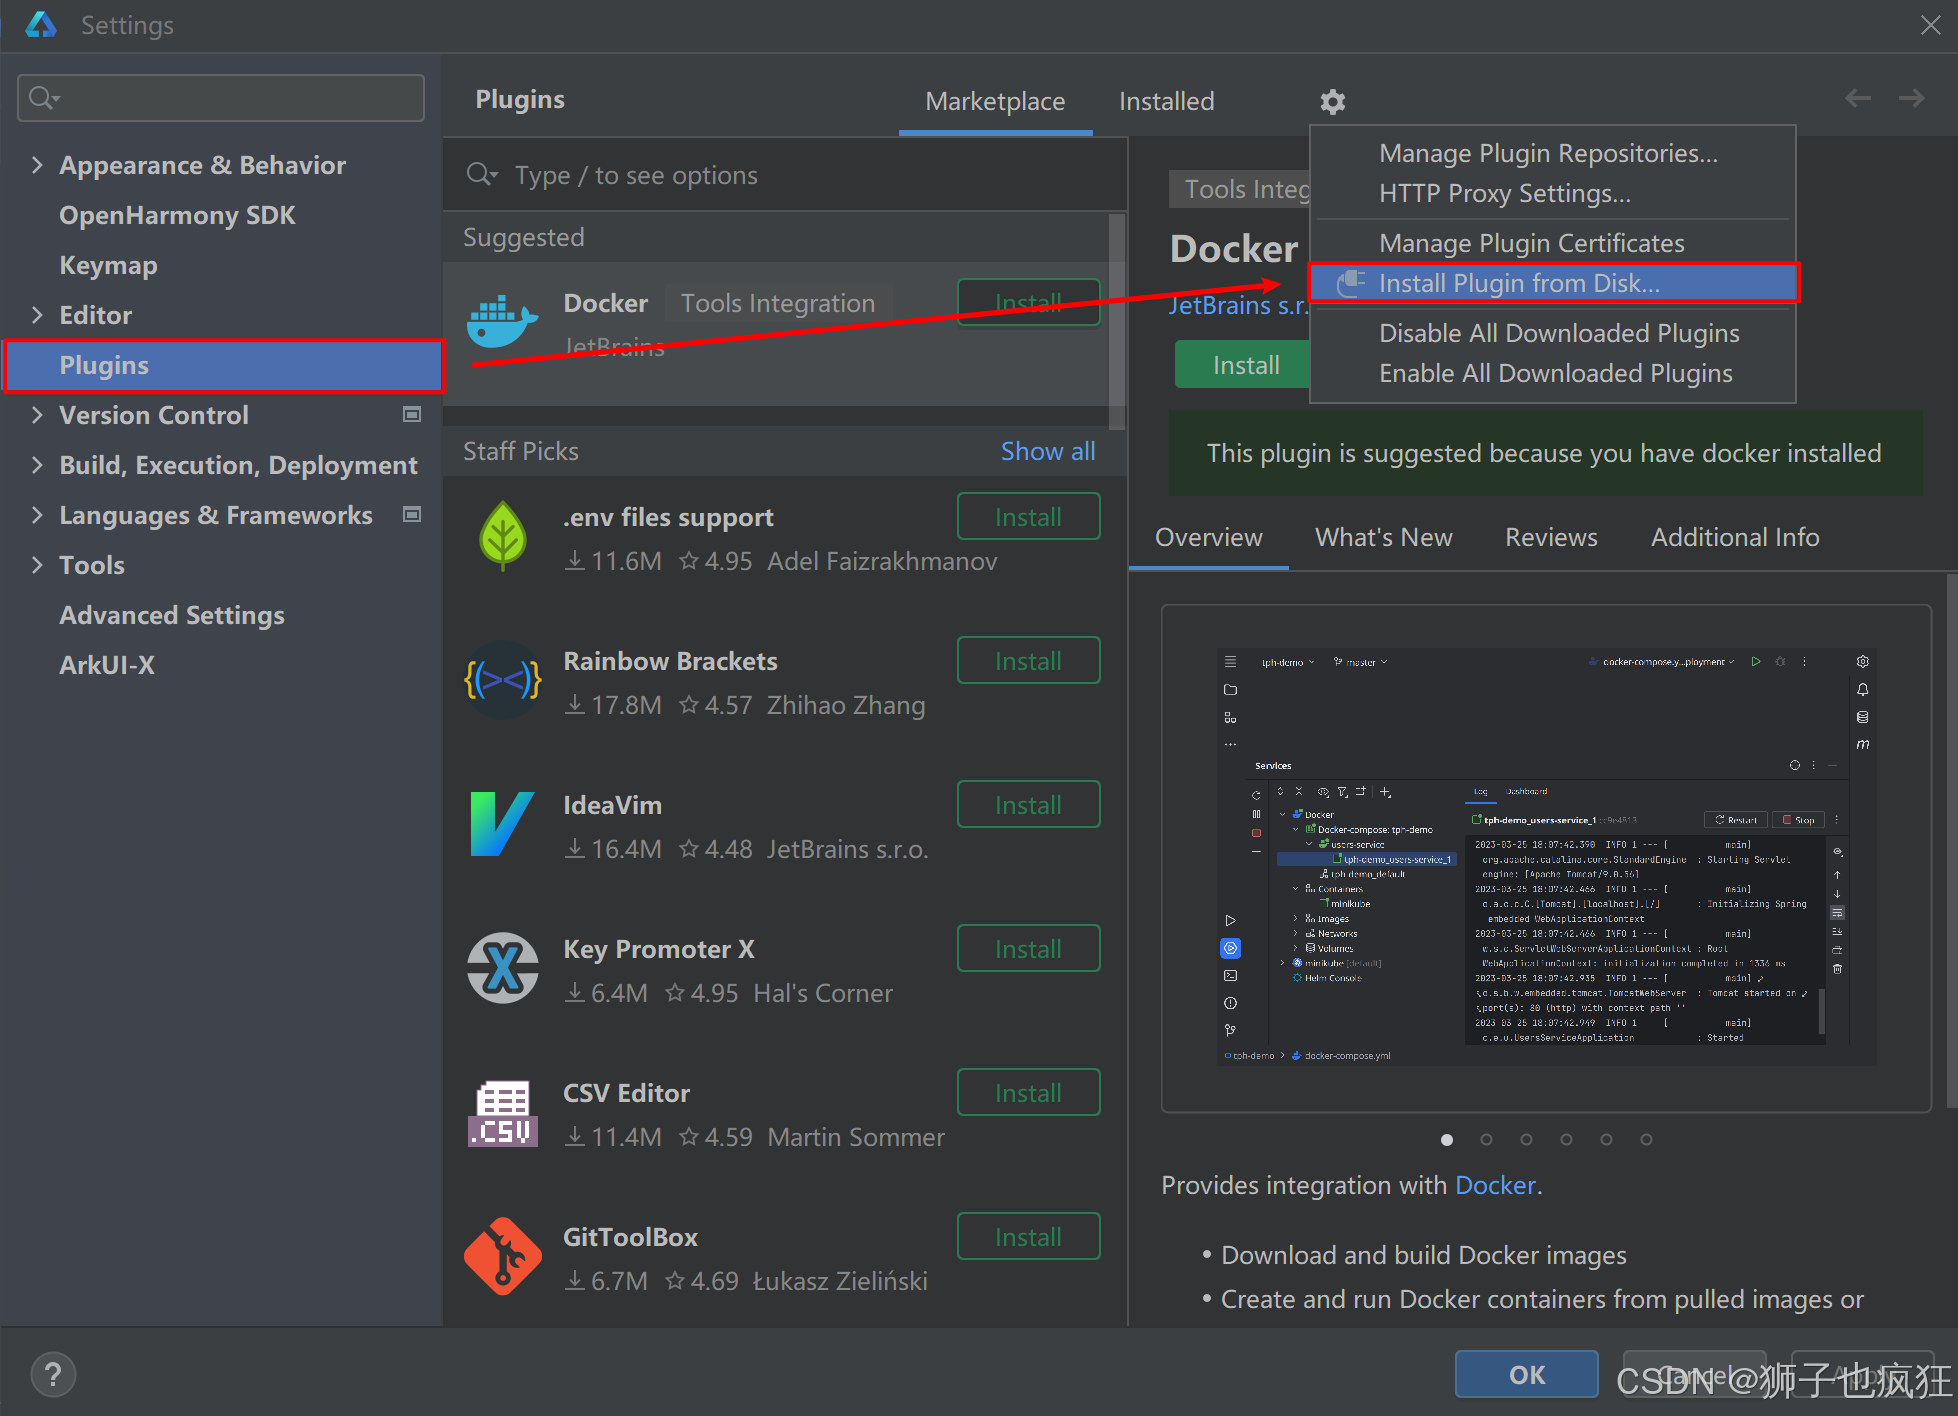Expand the Tools settings category
The width and height of the screenshot is (1958, 1416).
[37, 565]
